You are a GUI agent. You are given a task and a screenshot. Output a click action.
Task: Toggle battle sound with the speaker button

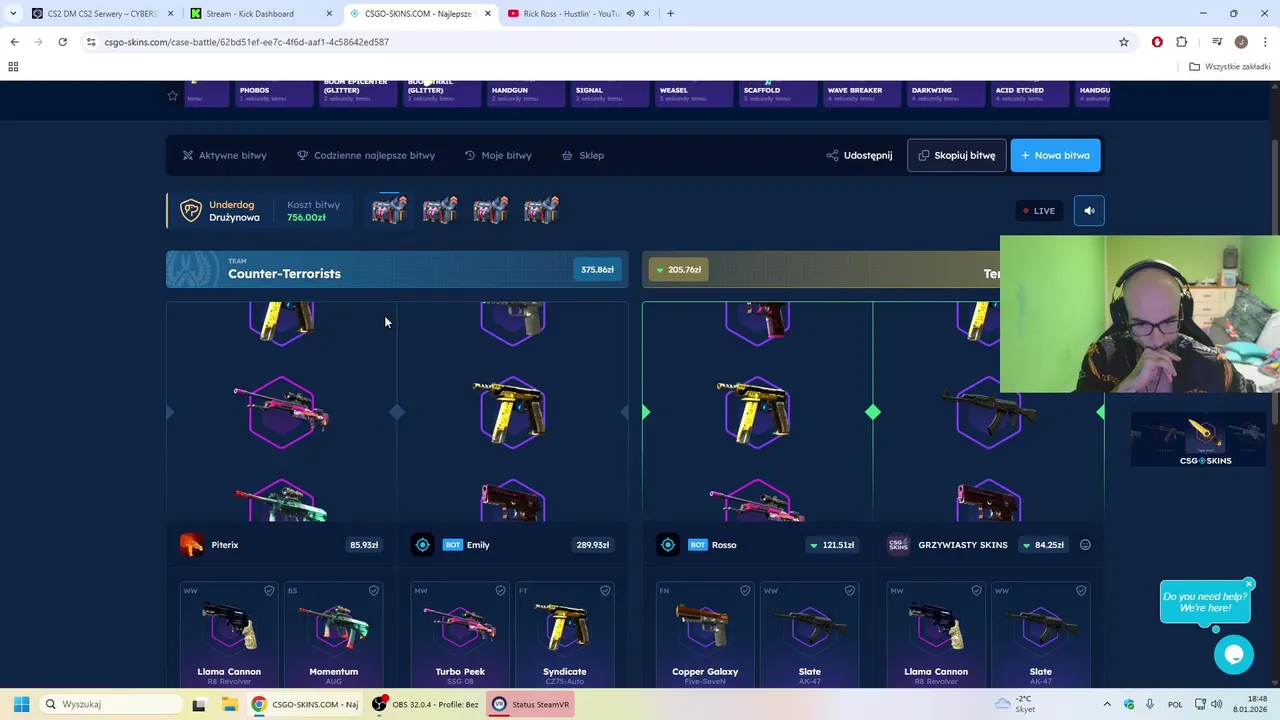[x=1089, y=211]
